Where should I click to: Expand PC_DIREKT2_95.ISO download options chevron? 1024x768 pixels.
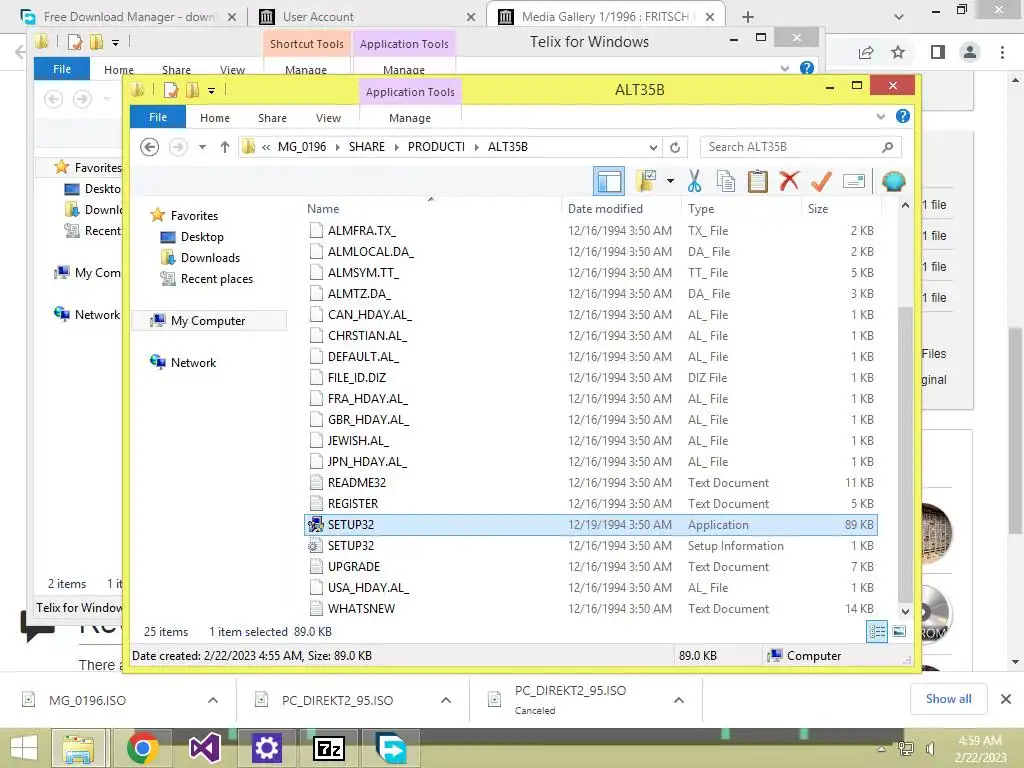click(x=446, y=700)
